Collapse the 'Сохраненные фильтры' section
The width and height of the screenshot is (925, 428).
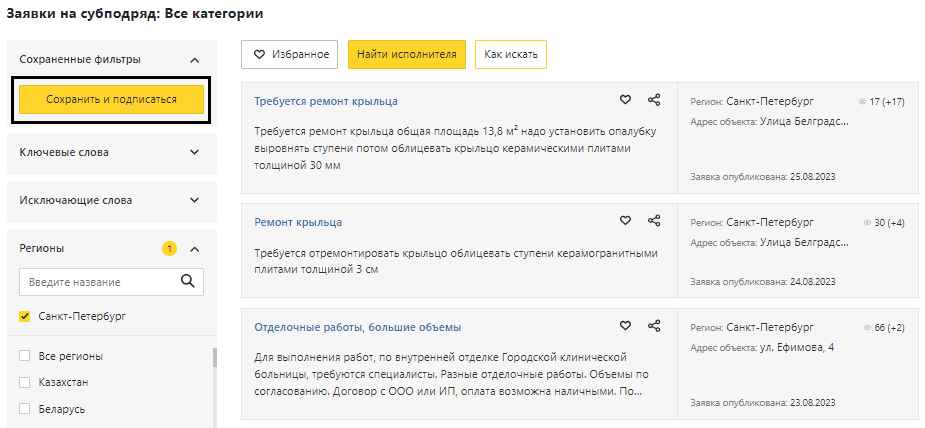(x=194, y=60)
